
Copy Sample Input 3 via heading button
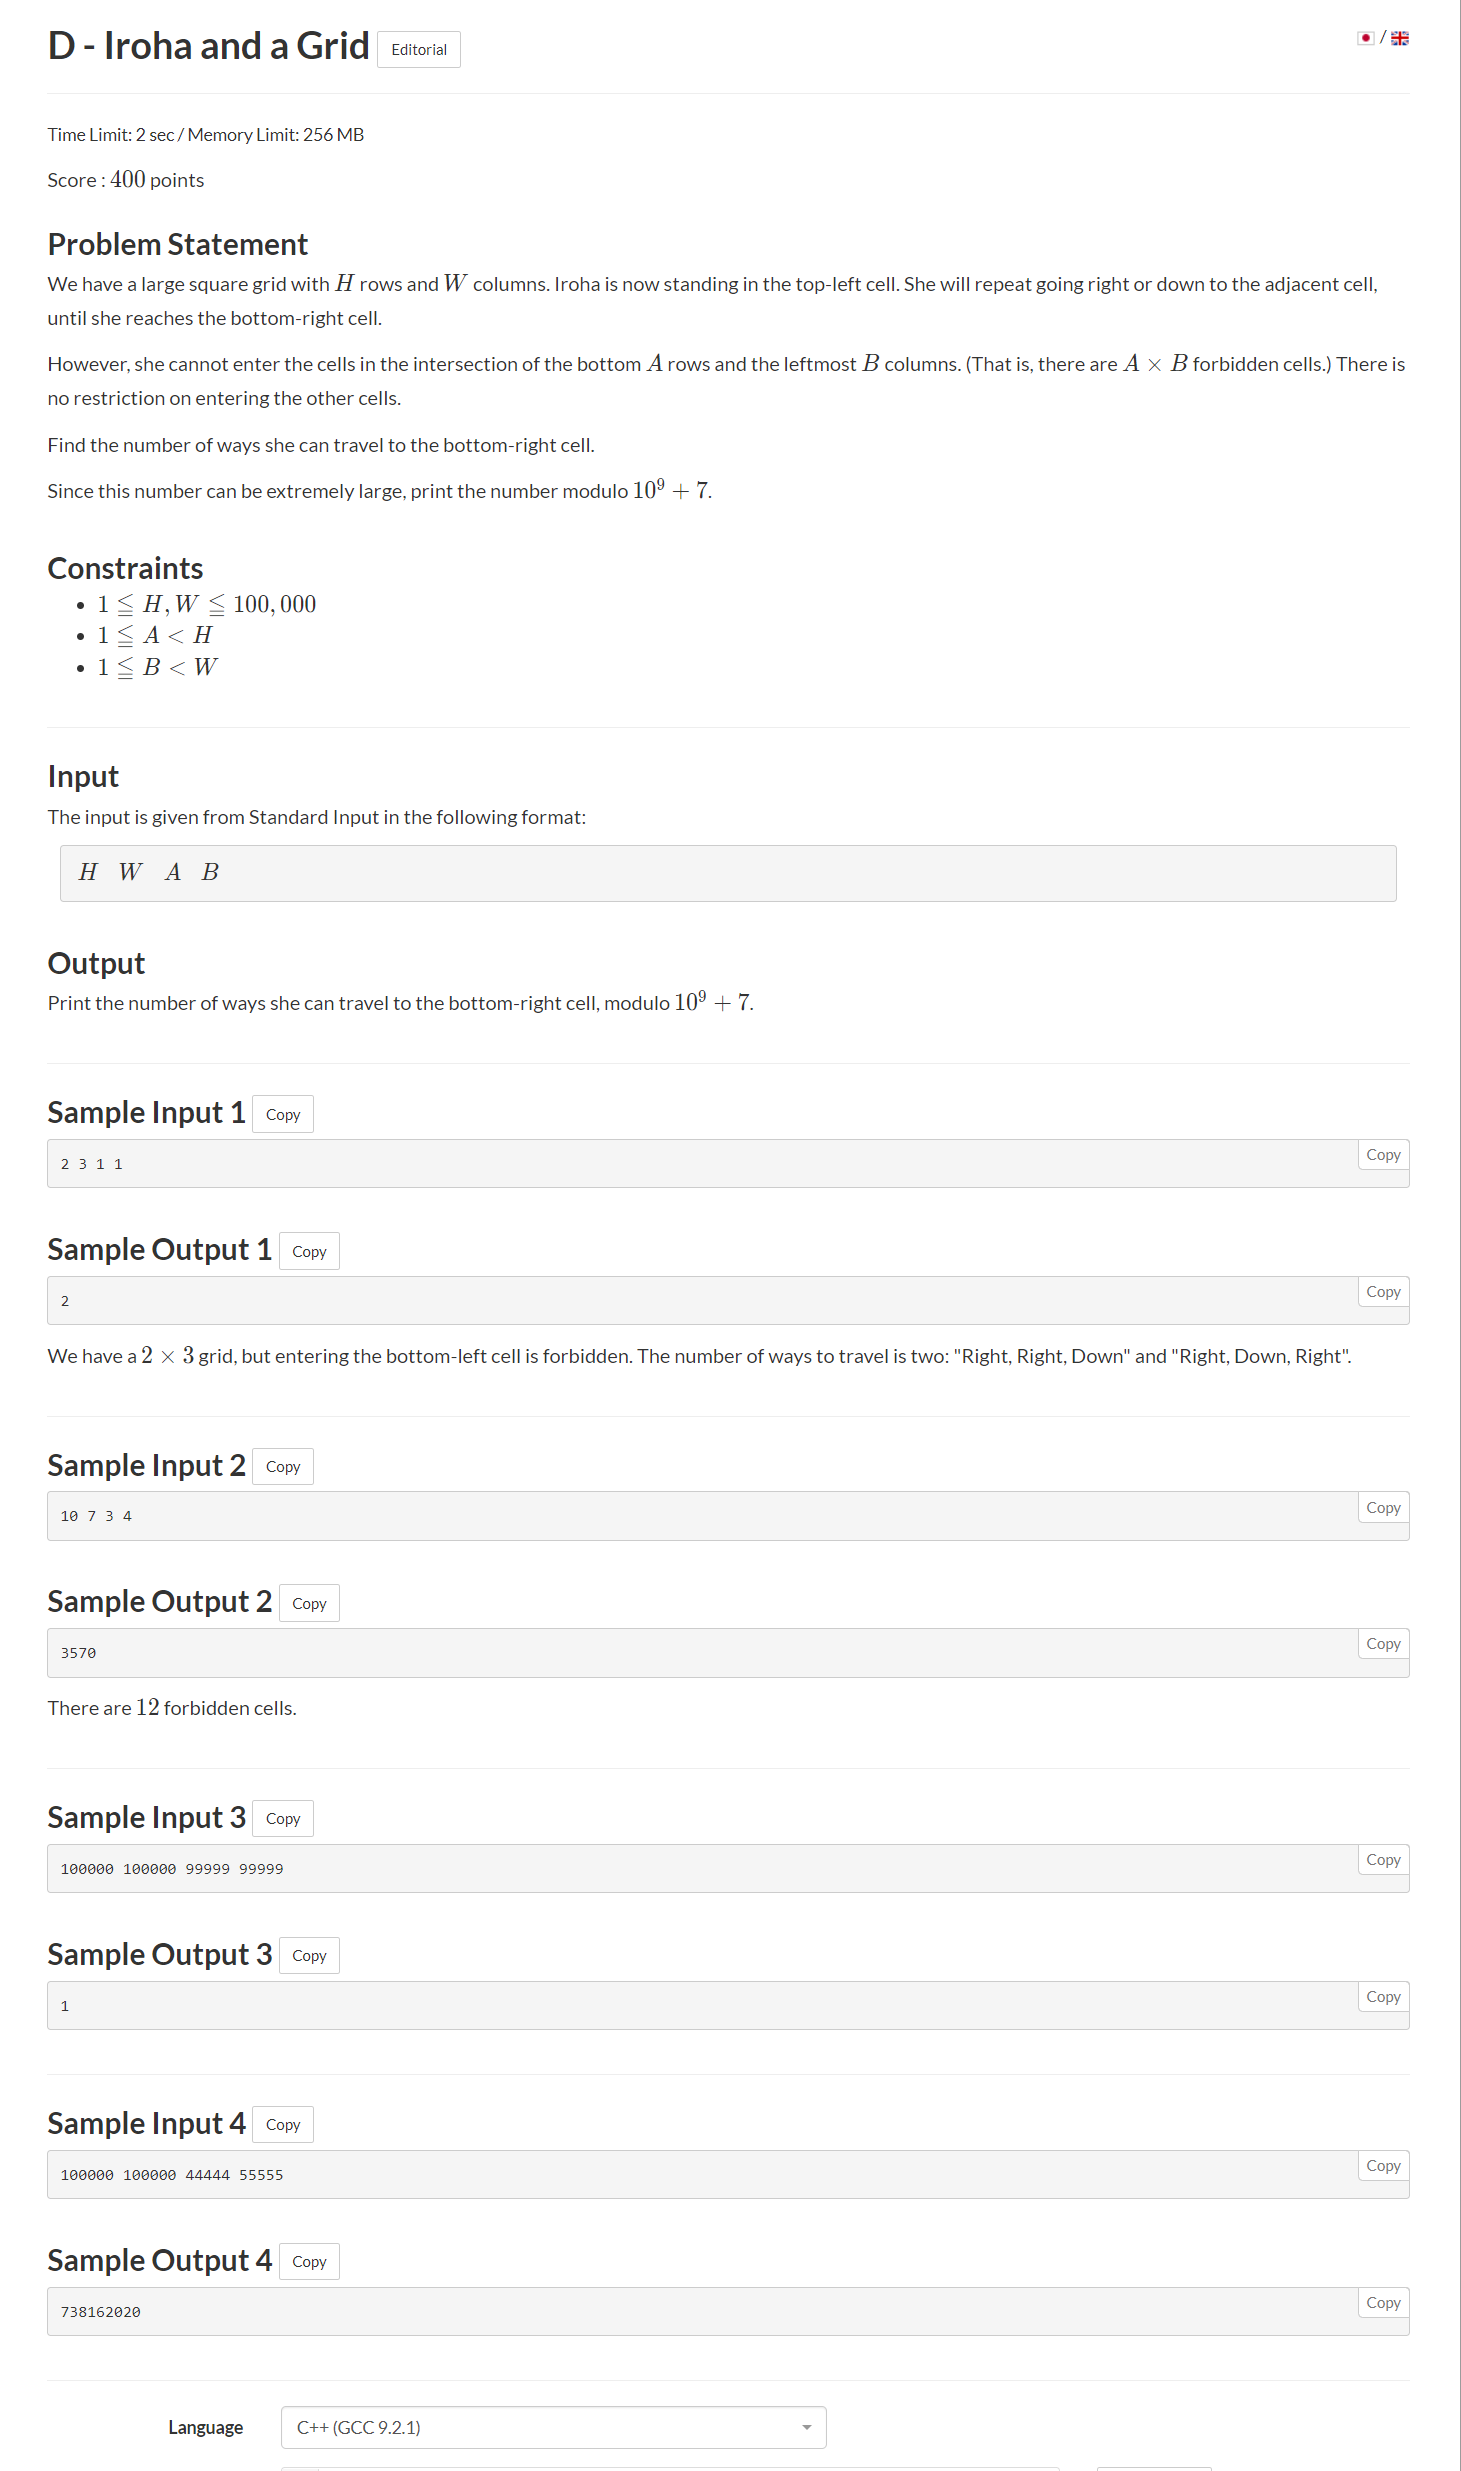(283, 1818)
